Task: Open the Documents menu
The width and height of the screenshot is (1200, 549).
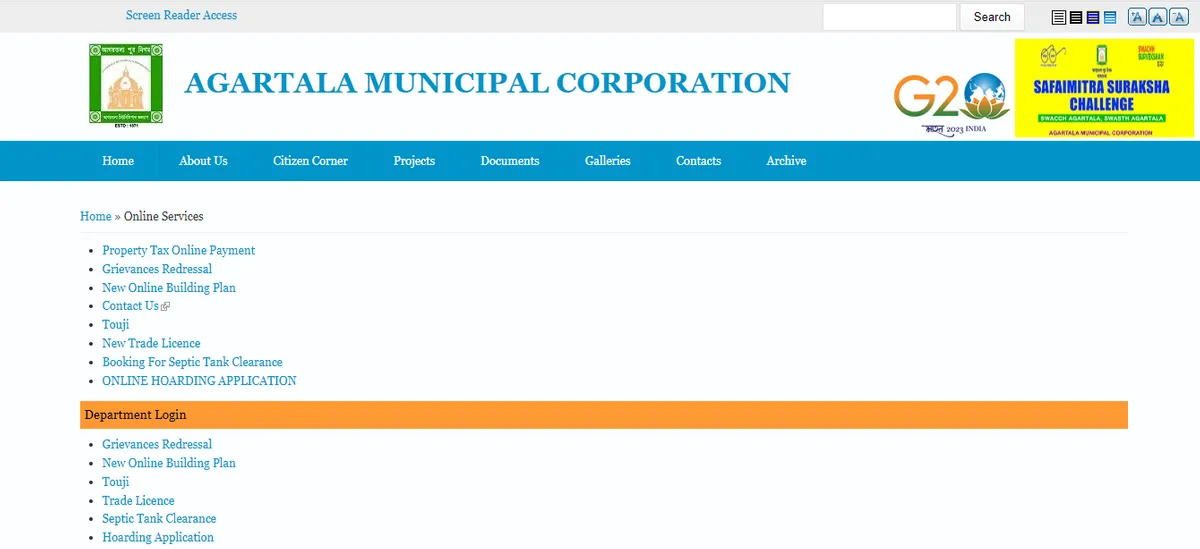Action: point(509,161)
